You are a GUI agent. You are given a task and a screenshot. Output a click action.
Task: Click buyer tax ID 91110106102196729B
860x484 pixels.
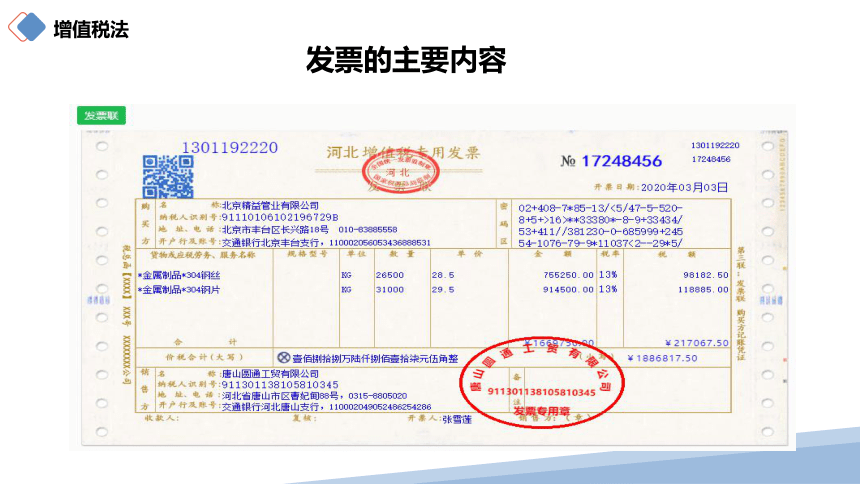(x=280, y=217)
